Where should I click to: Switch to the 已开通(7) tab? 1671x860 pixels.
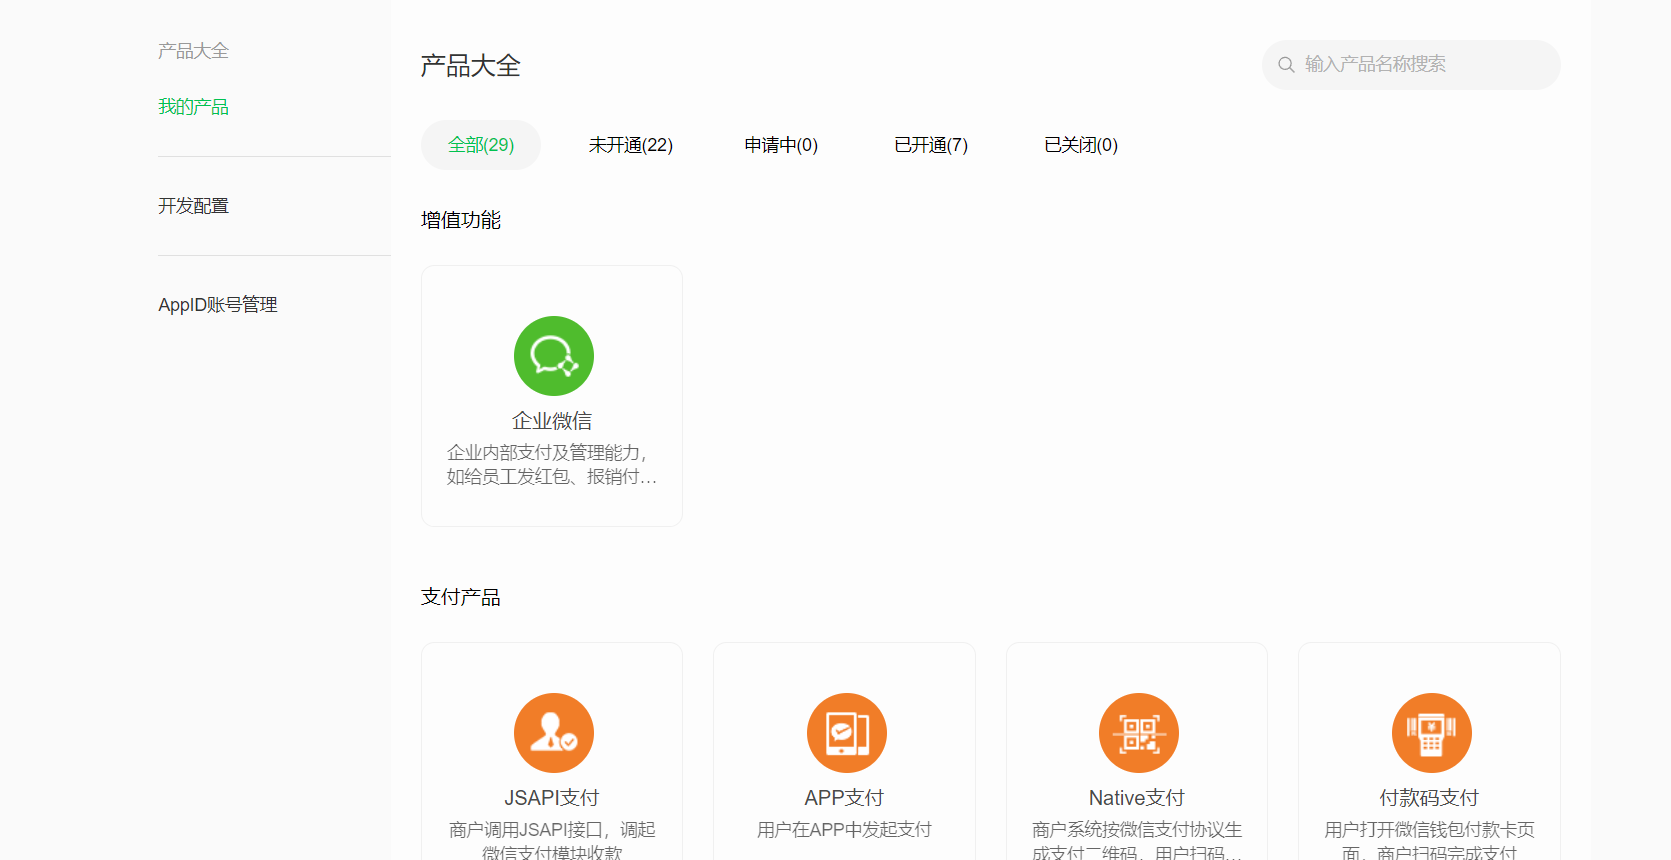click(x=931, y=145)
